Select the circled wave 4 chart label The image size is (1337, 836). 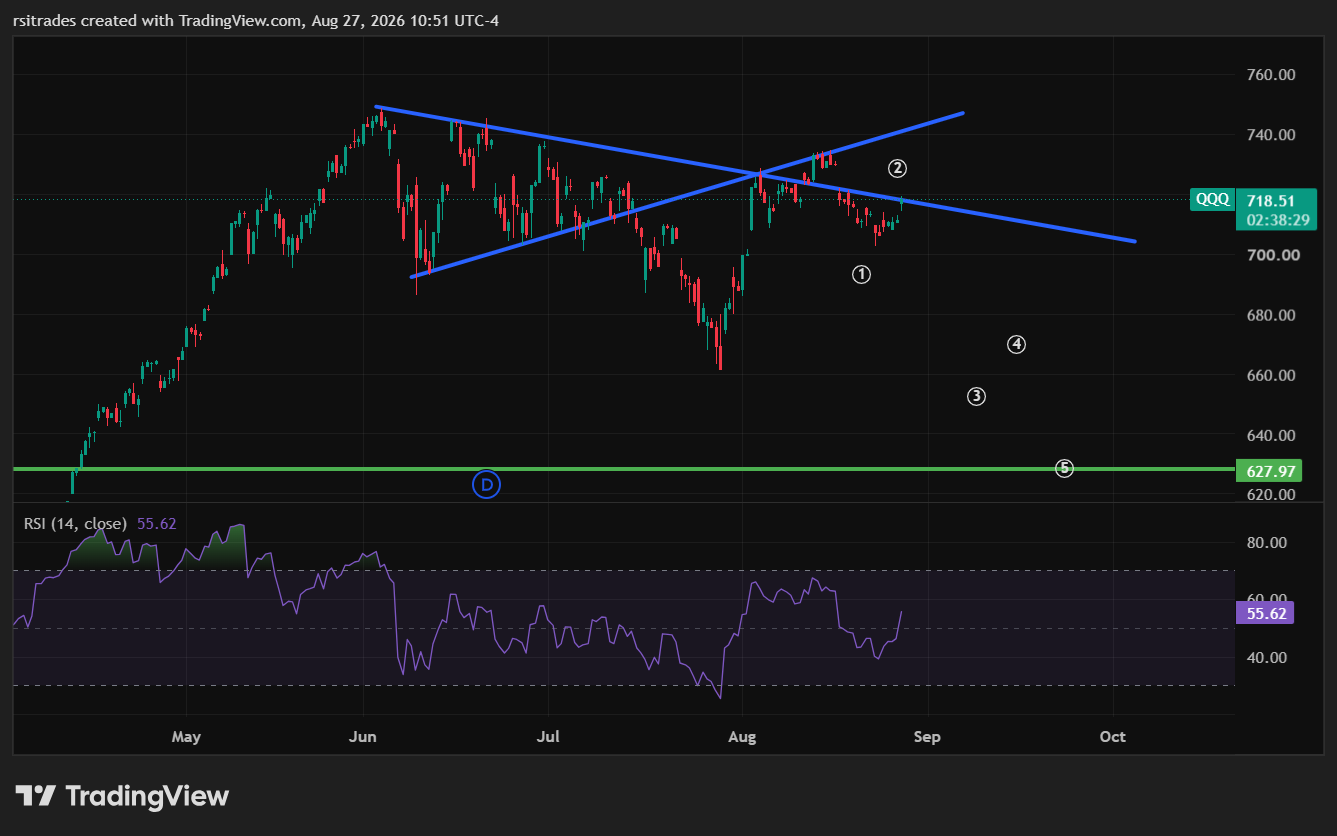pos(1016,344)
